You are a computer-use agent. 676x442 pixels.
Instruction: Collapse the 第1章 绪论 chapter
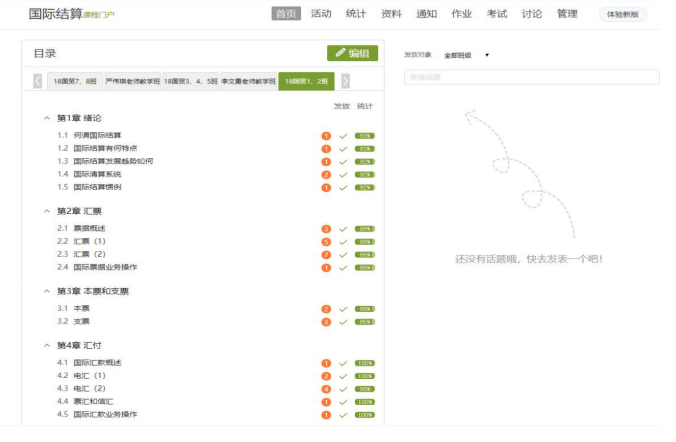(46, 118)
